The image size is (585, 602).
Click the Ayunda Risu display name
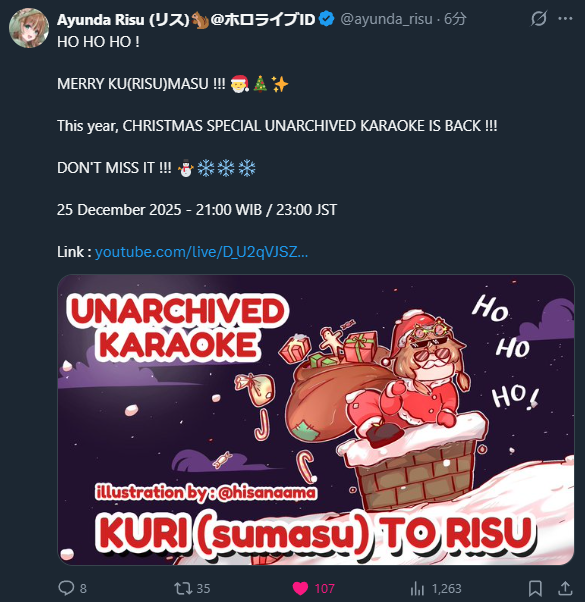(x=123, y=19)
